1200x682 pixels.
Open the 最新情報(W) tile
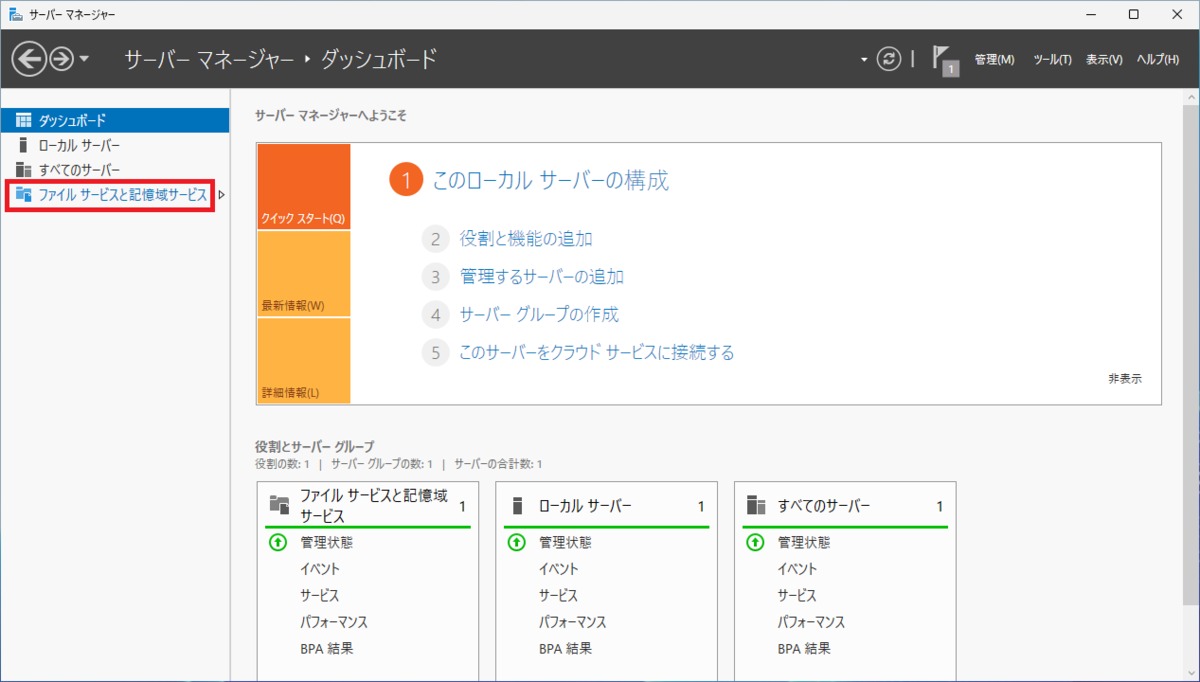point(304,274)
